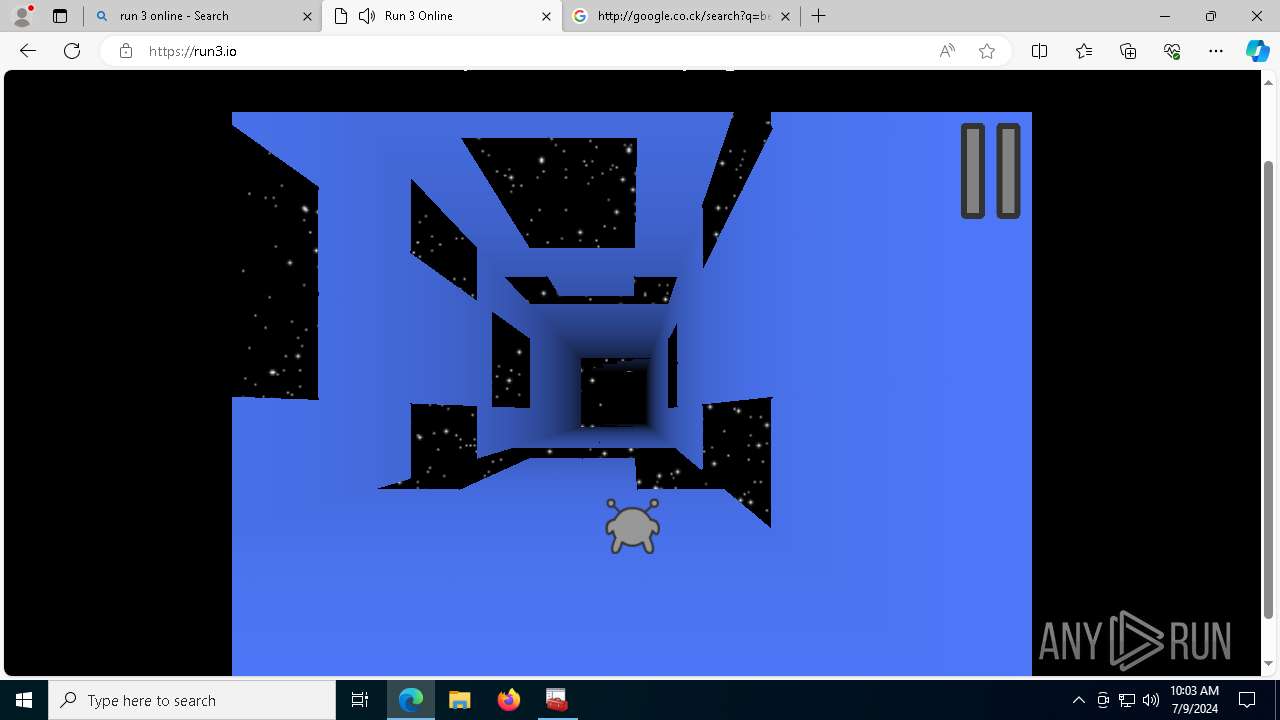Open Edge Settings and more menu
This screenshot has width=1280, height=720.
coord(1216,51)
